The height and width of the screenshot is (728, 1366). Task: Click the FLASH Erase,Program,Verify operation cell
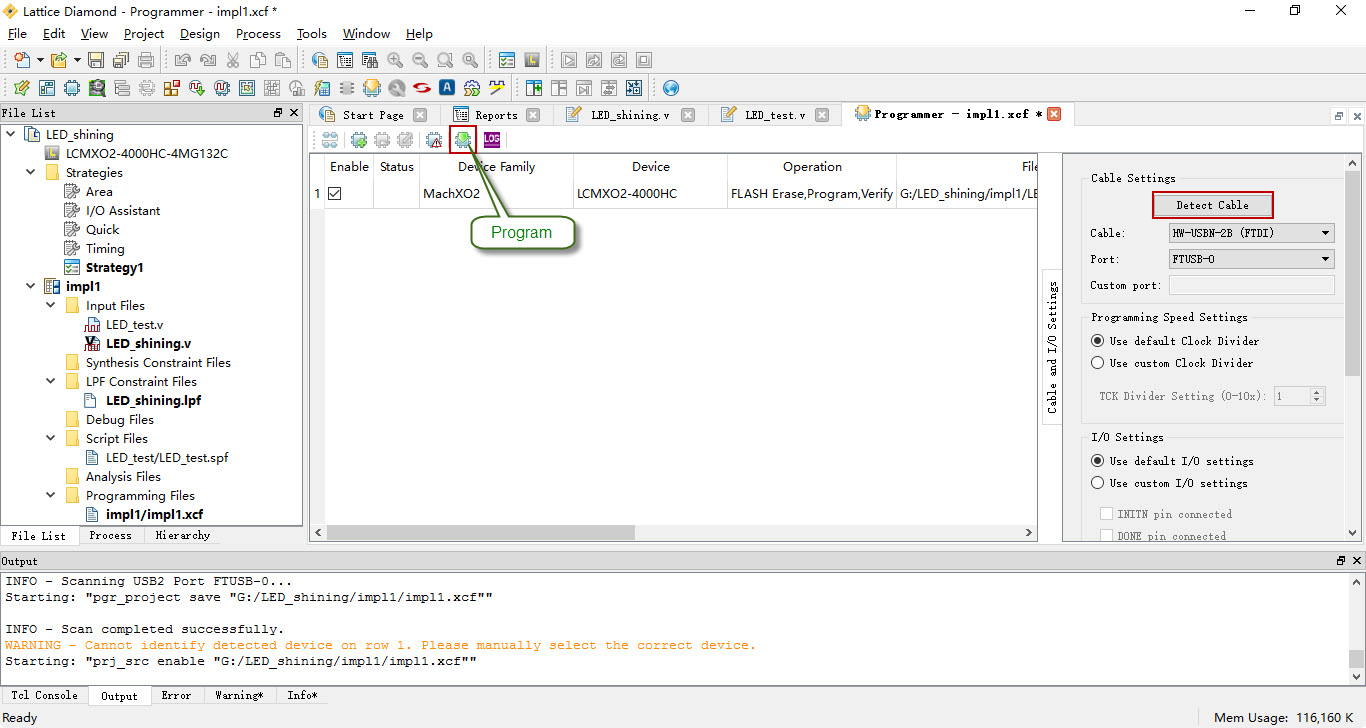[x=812, y=193]
